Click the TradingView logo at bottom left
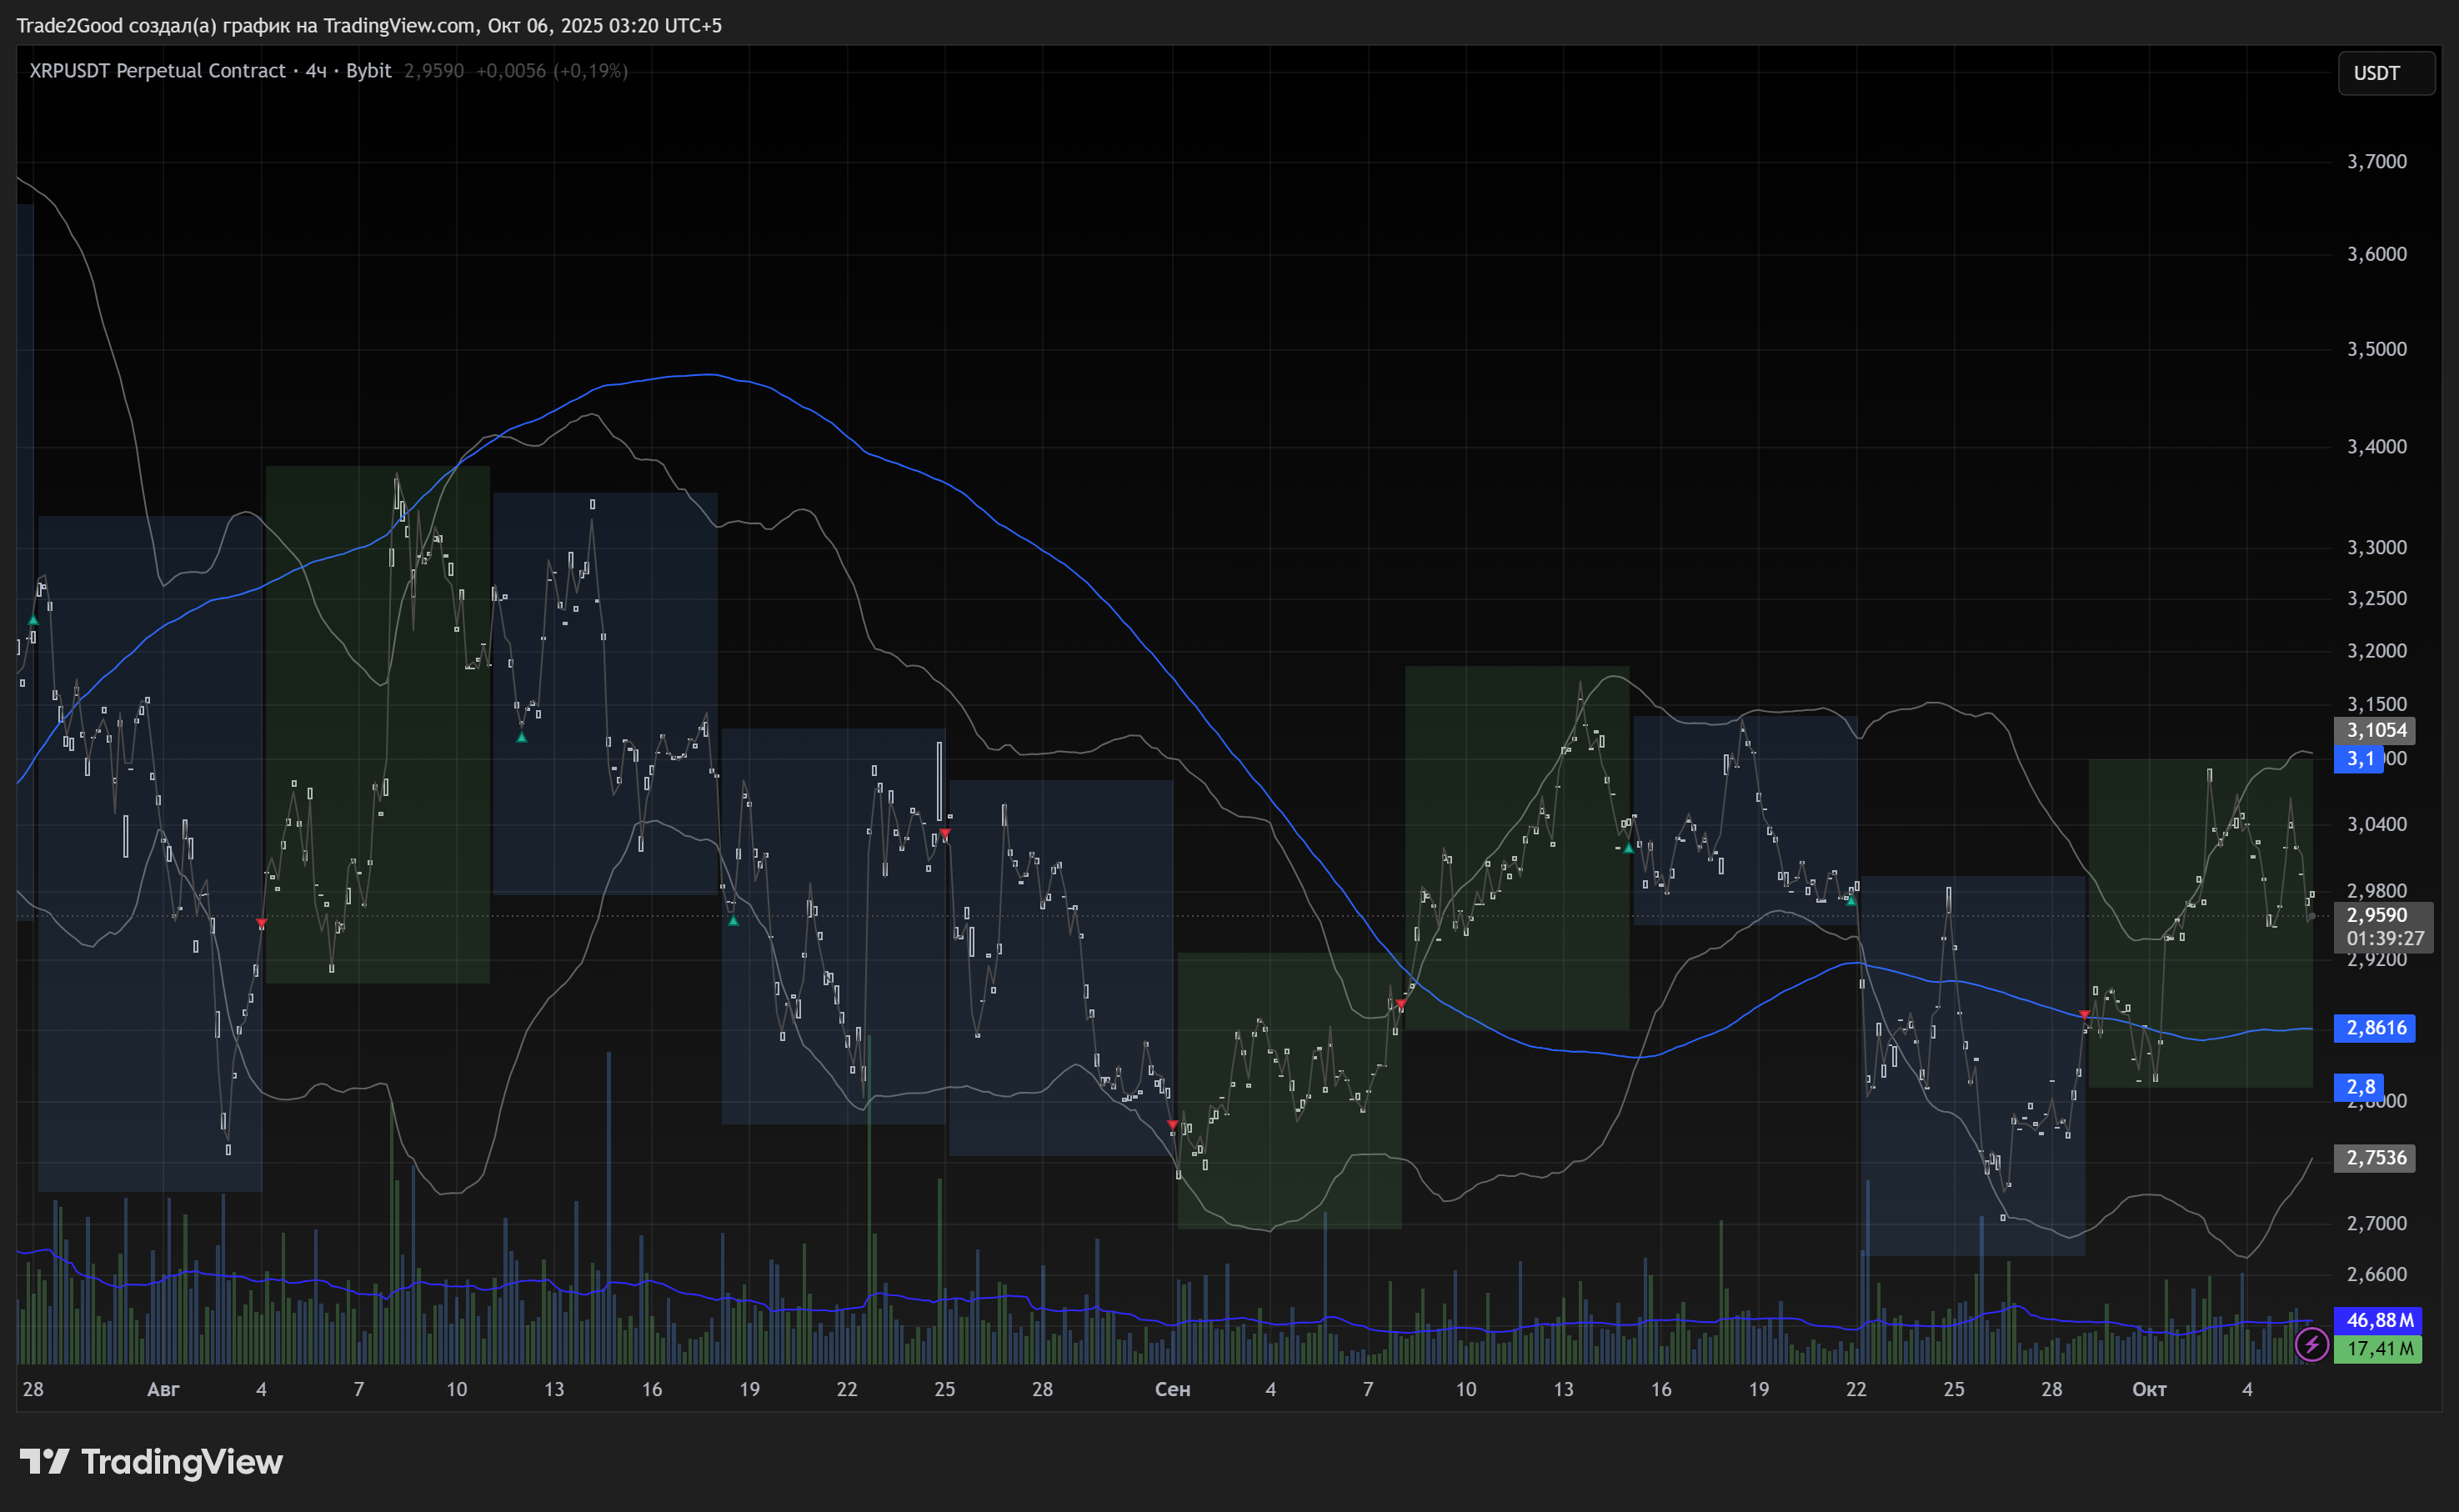Screen dimensions: 2459x1512 point(151,1462)
